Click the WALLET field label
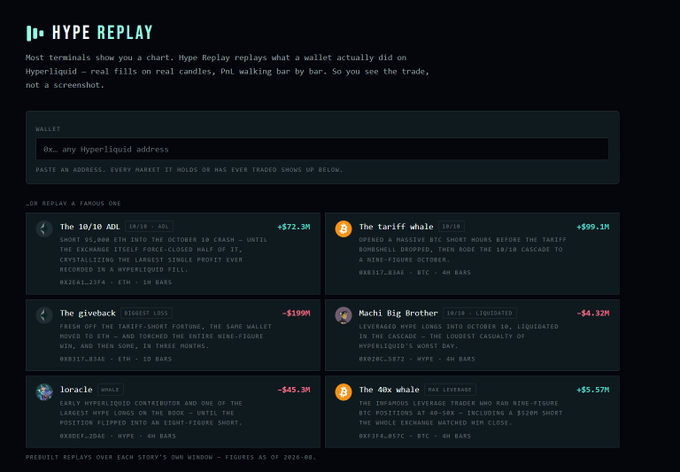This screenshot has width=680, height=472. pyautogui.click(x=48, y=129)
